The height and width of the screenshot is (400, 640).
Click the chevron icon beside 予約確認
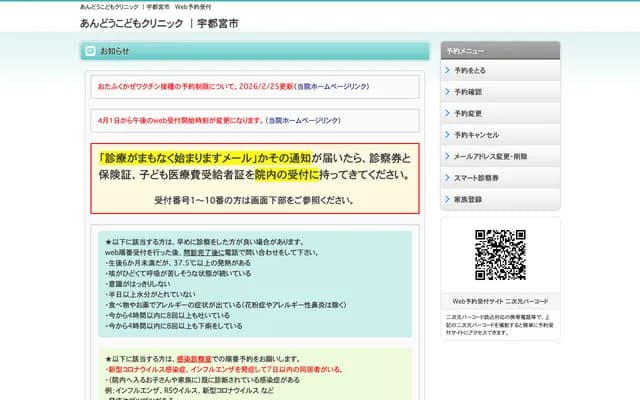(x=446, y=92)
